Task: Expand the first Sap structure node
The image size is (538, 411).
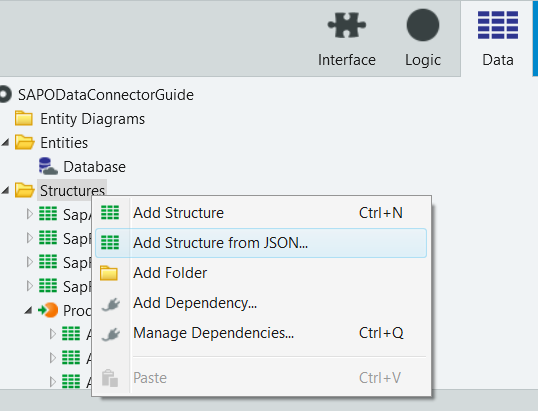Action: click(30, 214)
